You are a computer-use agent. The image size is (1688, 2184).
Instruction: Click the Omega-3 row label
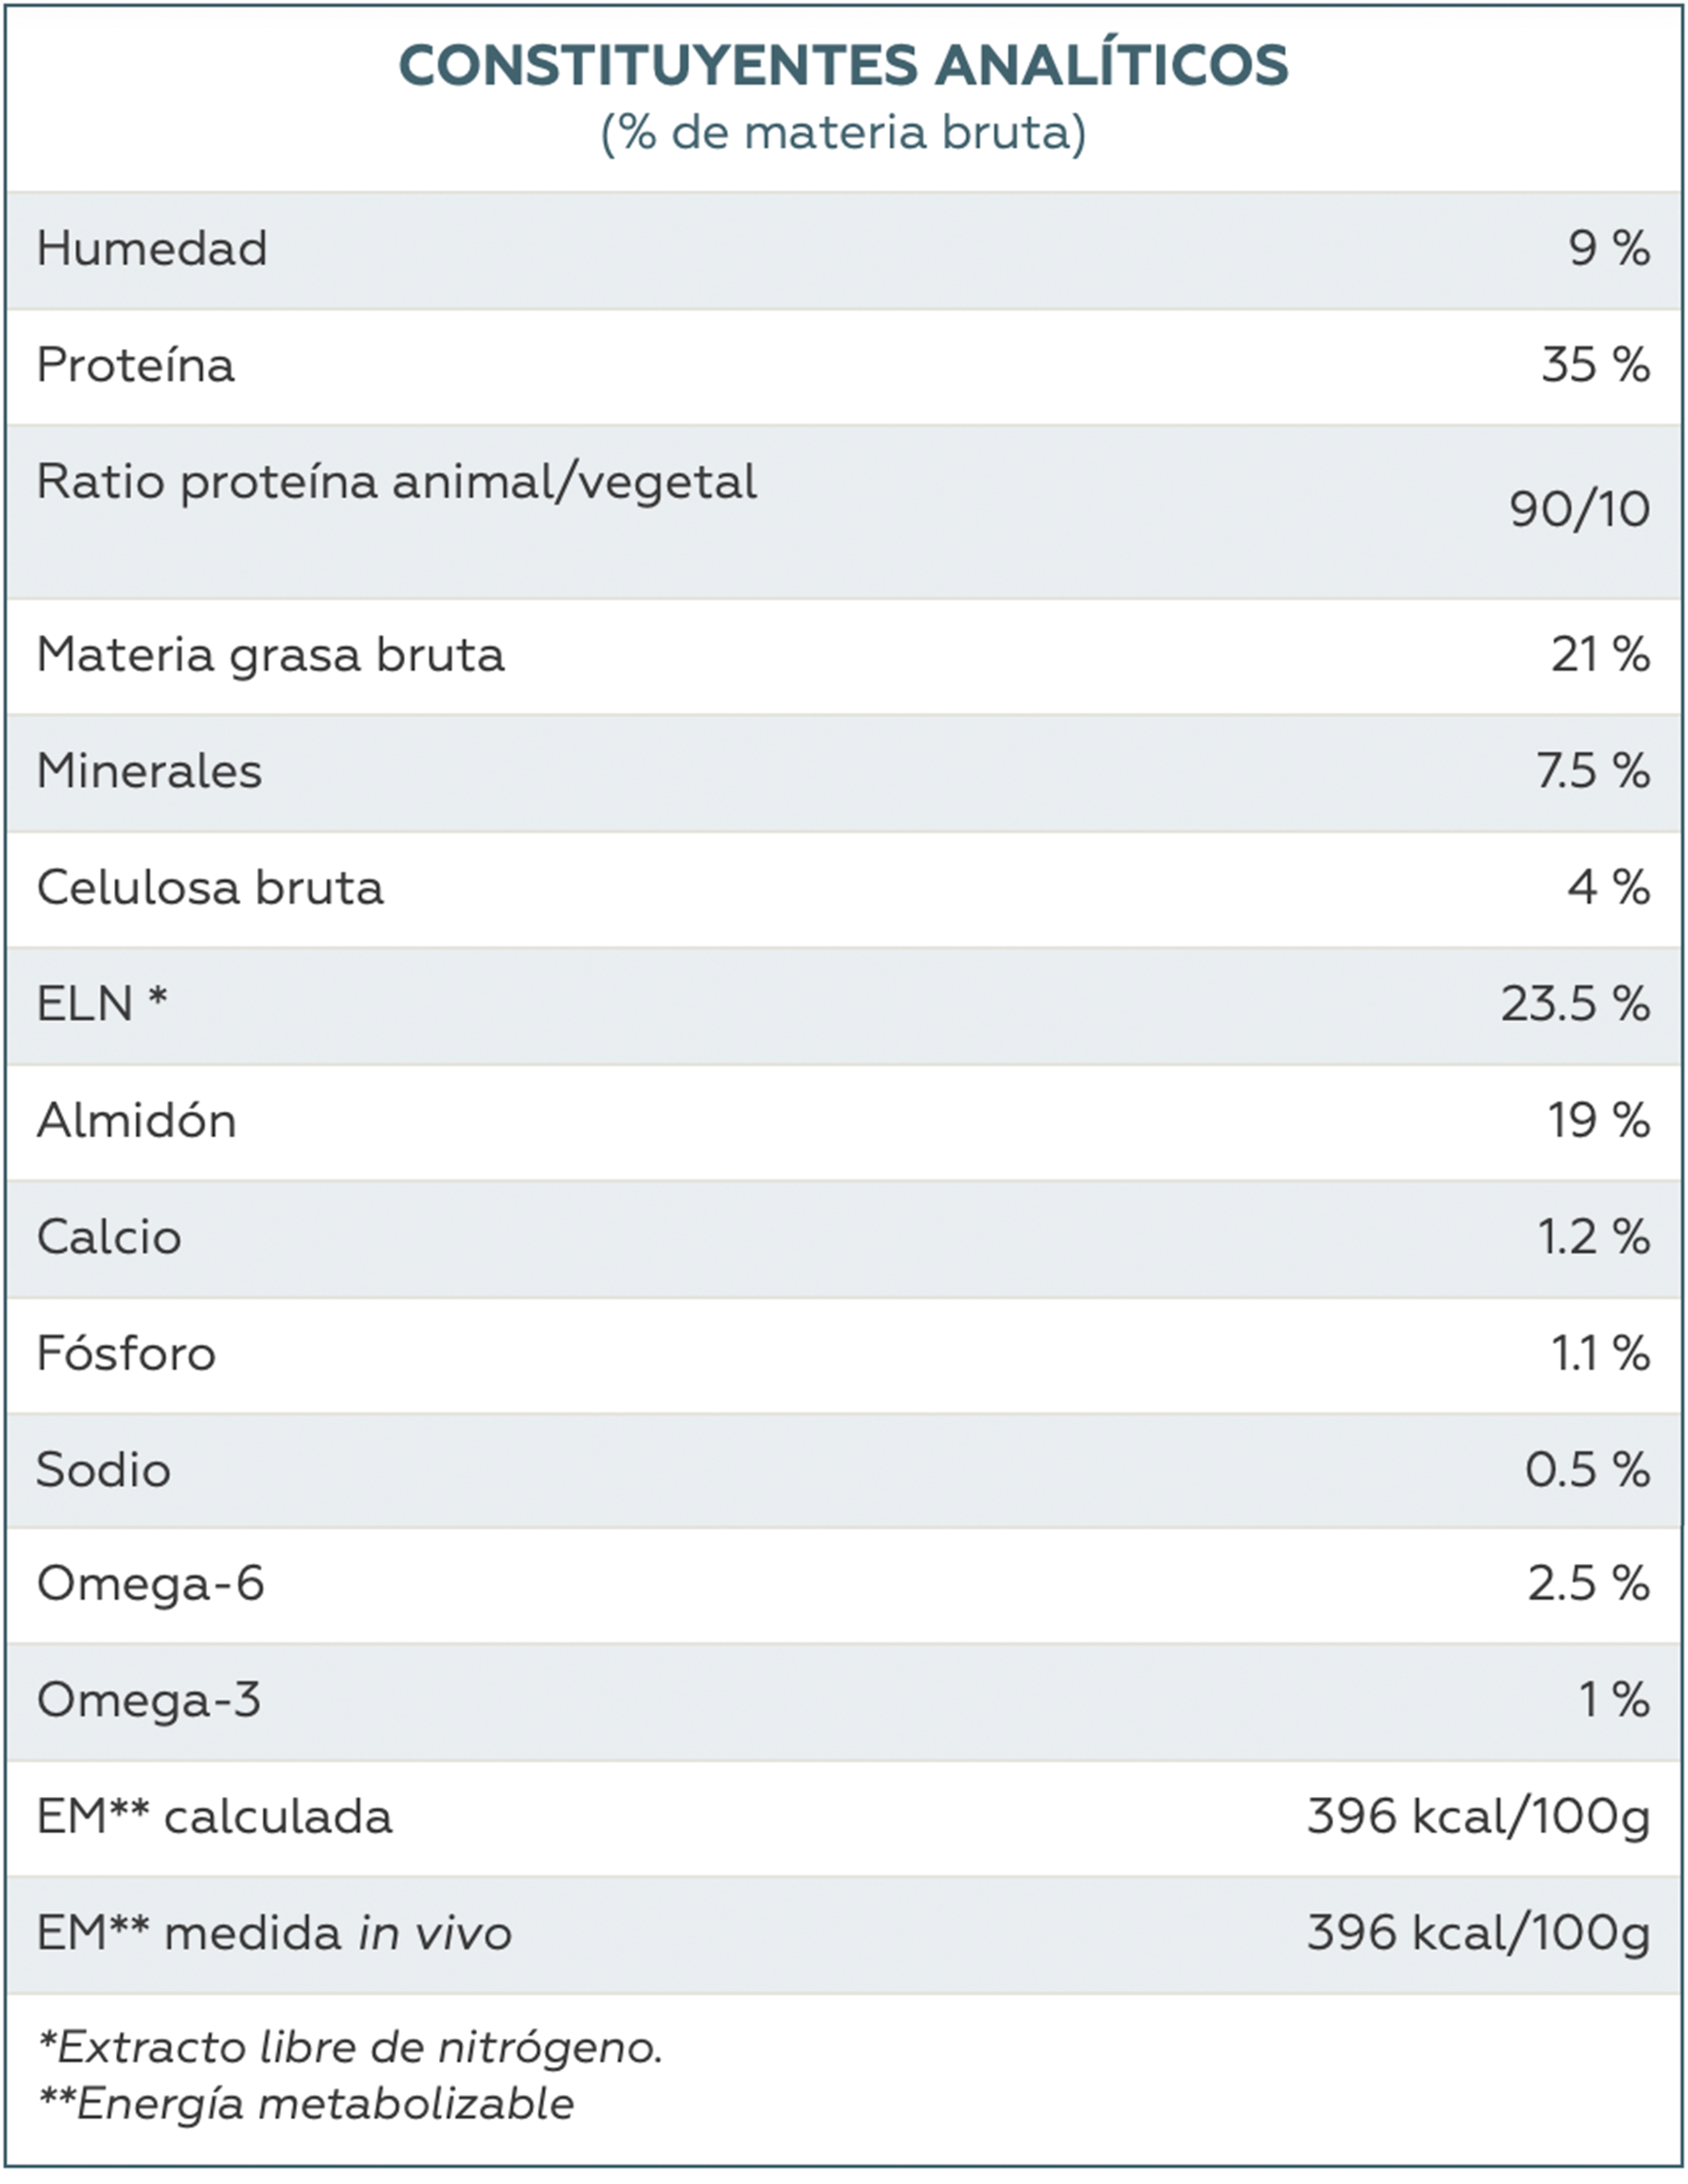149,1700
